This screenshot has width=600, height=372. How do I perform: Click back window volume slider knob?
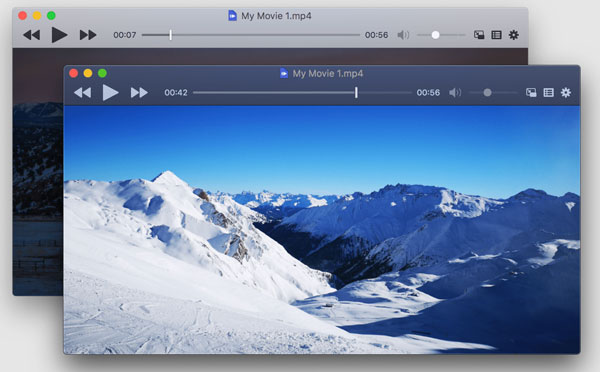[x=435, y=35]
